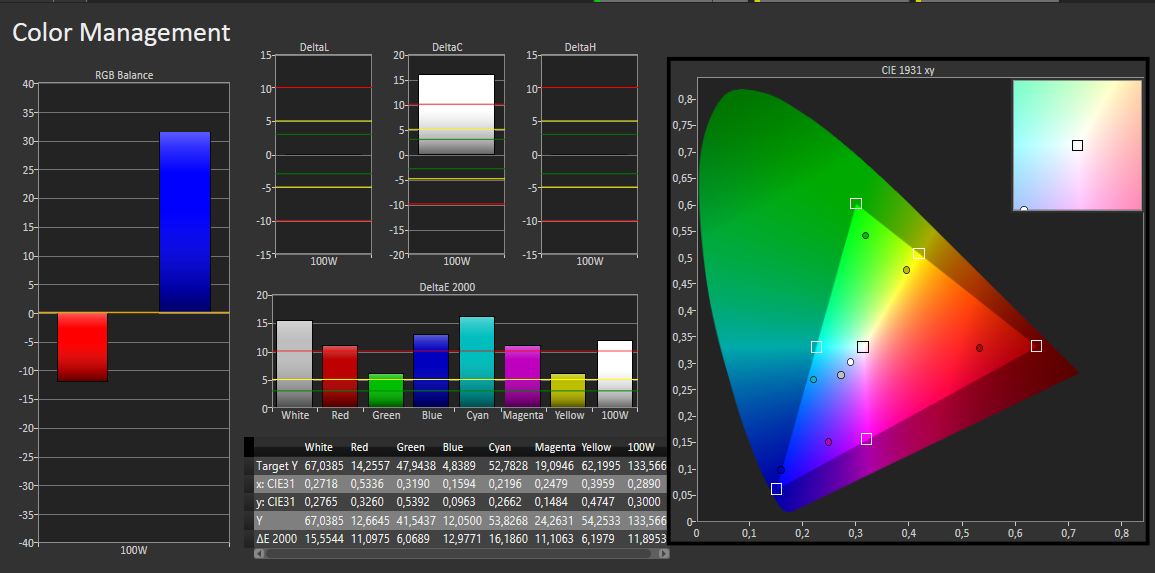This screenshot has height=573, width=1155.
Task: Click the Blue bar in DeltaE 2000 chart
Action: pos(432,371)
